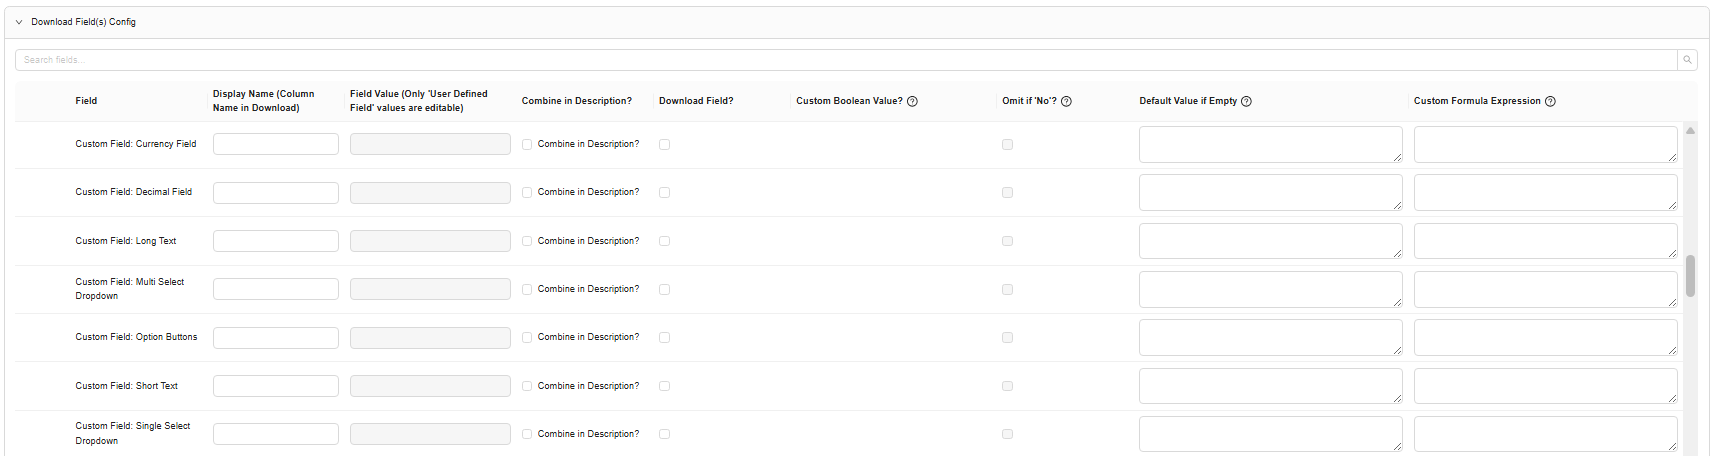Click the scroll up arrow in field list
Image resolution: width=1713 pixels, height=456 pixels.
tap(1690, 131)
